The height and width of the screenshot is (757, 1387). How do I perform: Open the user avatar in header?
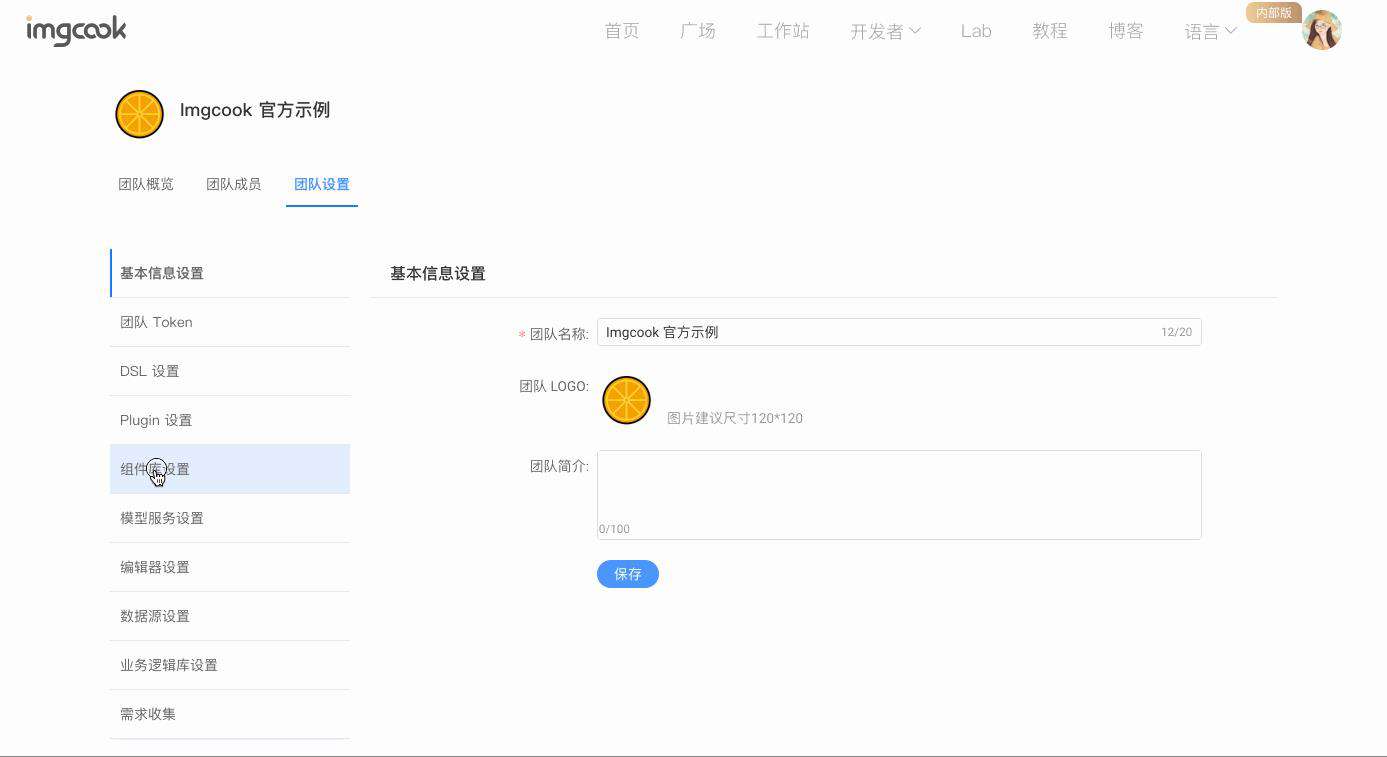(x=1321, y=30)
